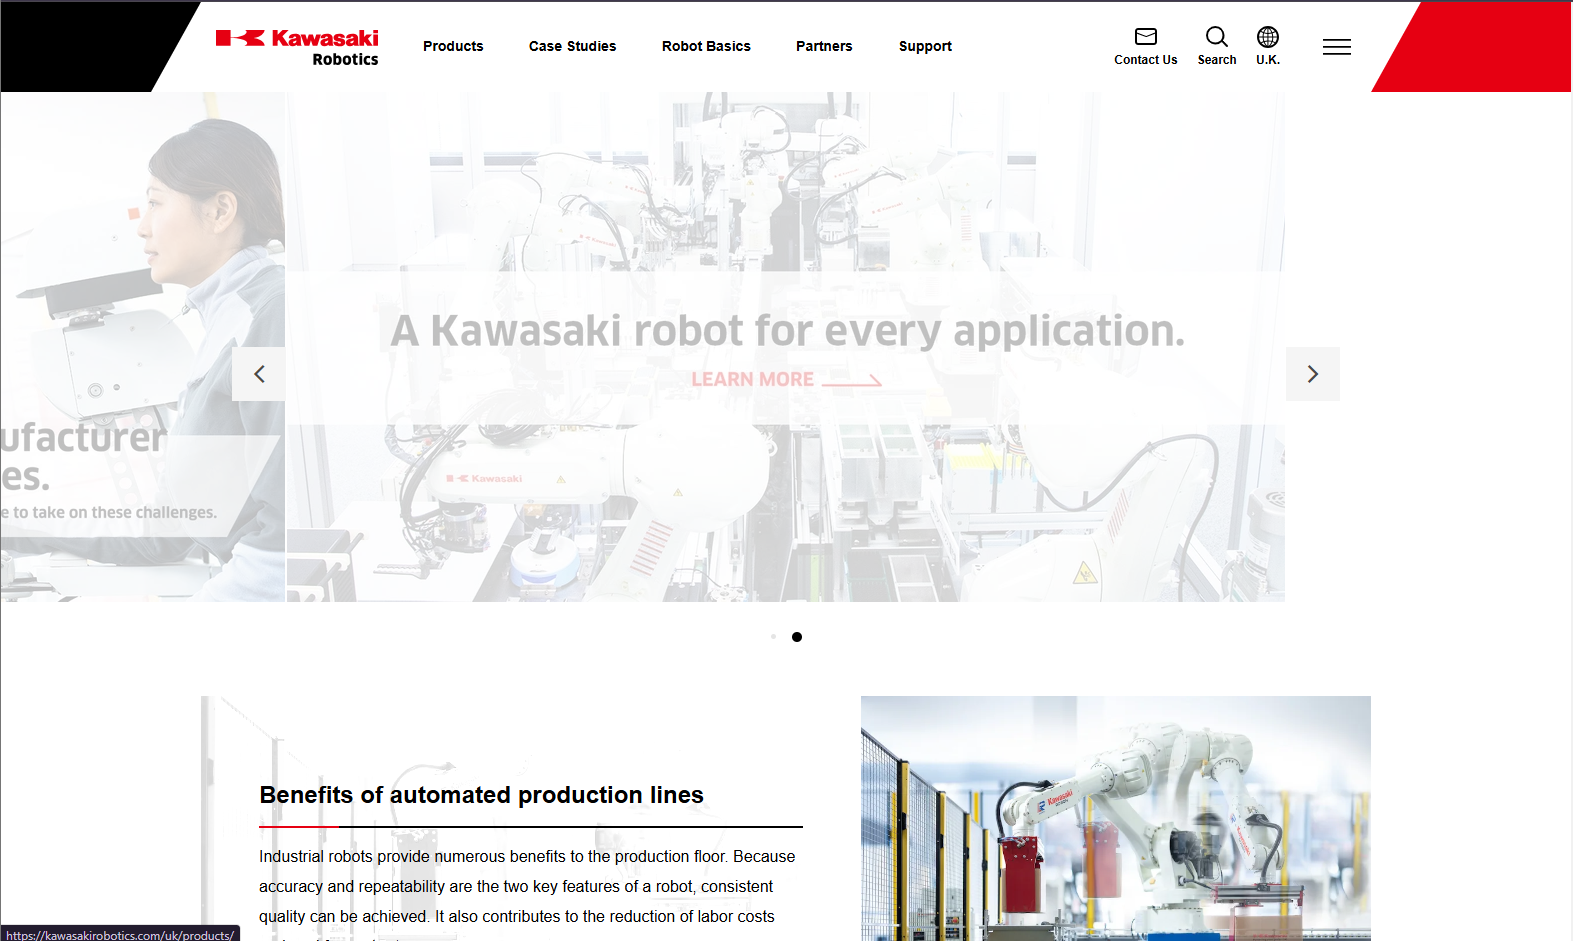
Task: Click 'Benefits of automated production lines' heading
Action: click(x=481, y=795)
